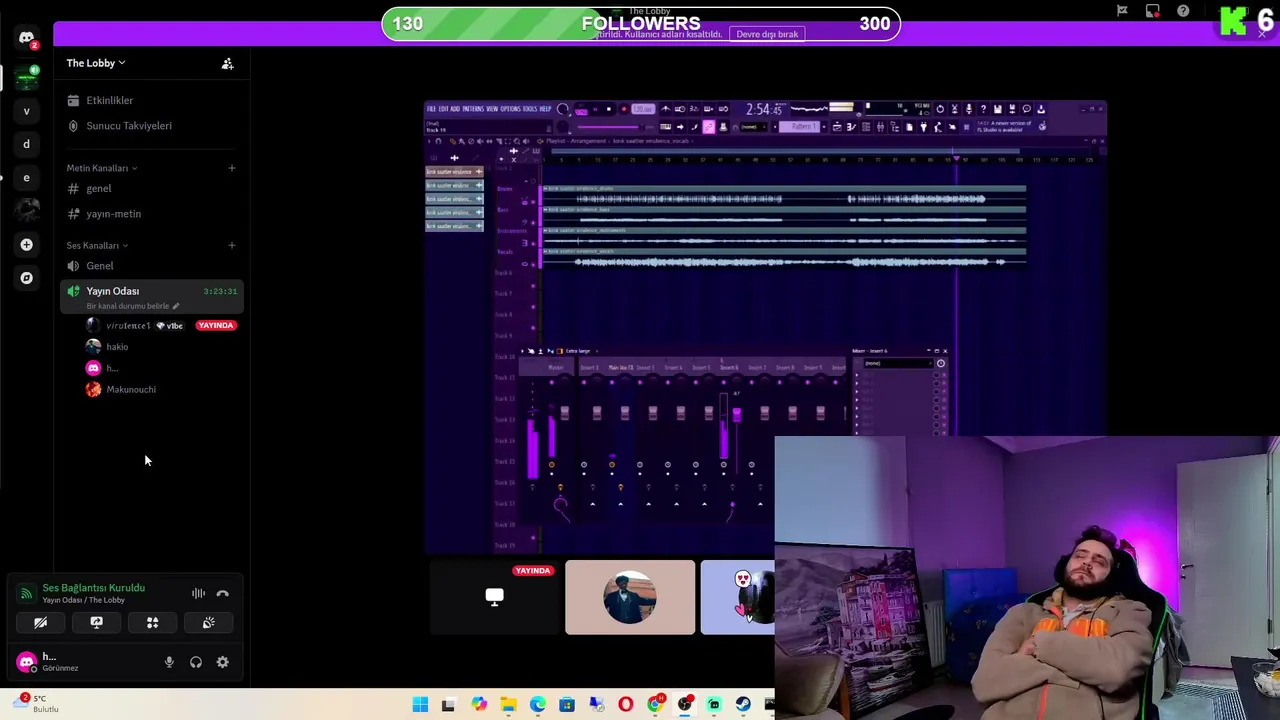Click the play button in FL Studio transport
1280x720 pixels.
click(594, 109)
